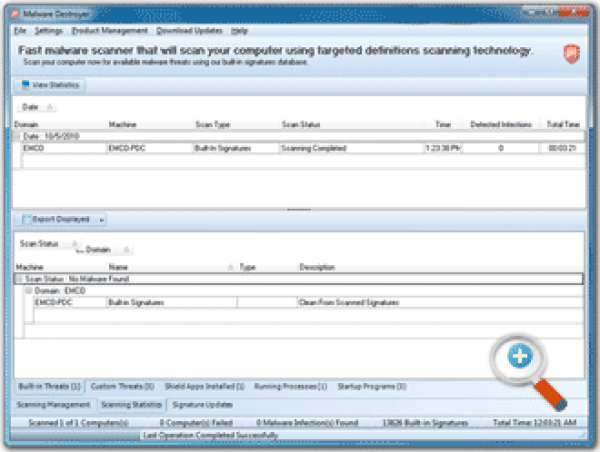Switch to the Signature Updates tab

[x=202, y=405]
